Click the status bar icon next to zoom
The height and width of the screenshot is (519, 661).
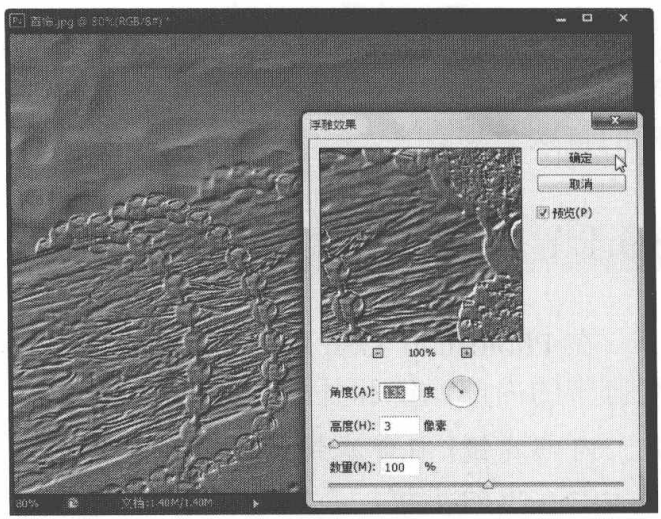pos(73,503)
